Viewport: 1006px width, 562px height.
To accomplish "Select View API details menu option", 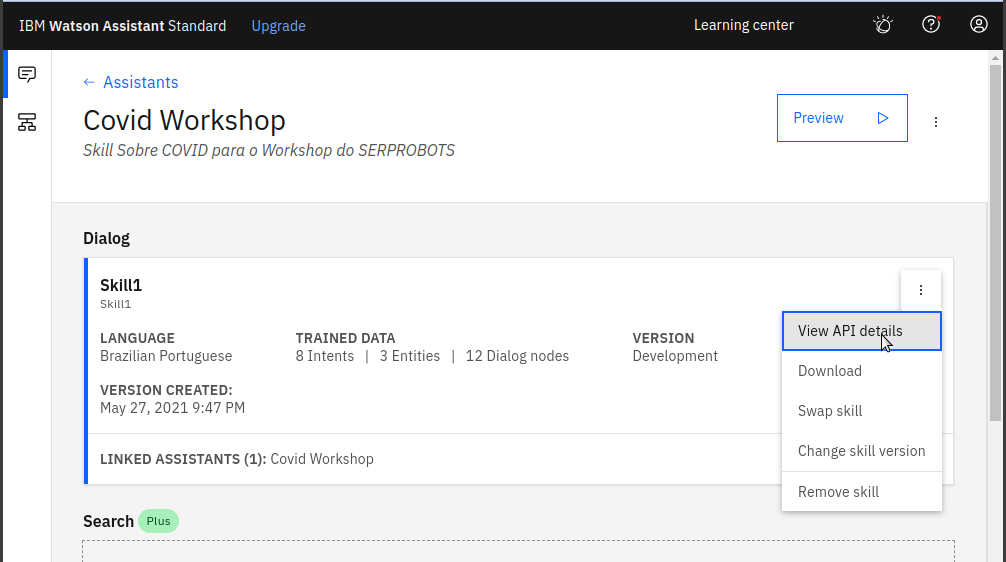I will point(862,331).
